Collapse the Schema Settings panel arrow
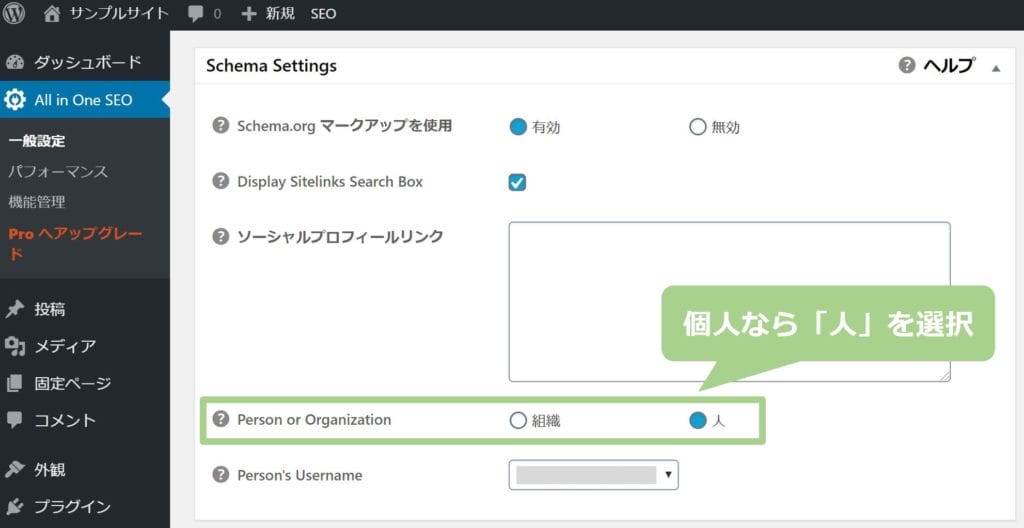This screenshot has width=1024, height=528. coord(996,68)
